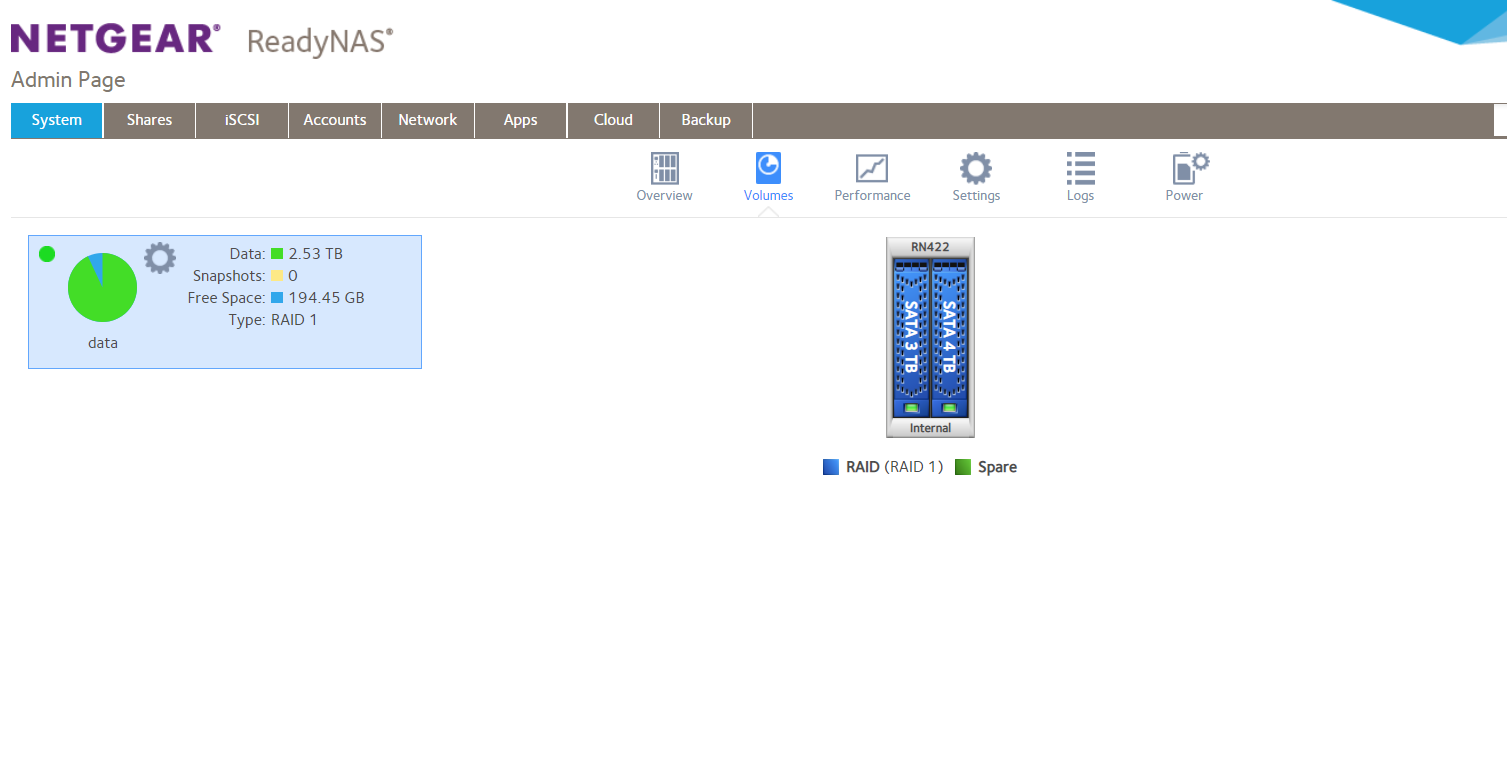Open the Network tab

click(x=427, y=120)
